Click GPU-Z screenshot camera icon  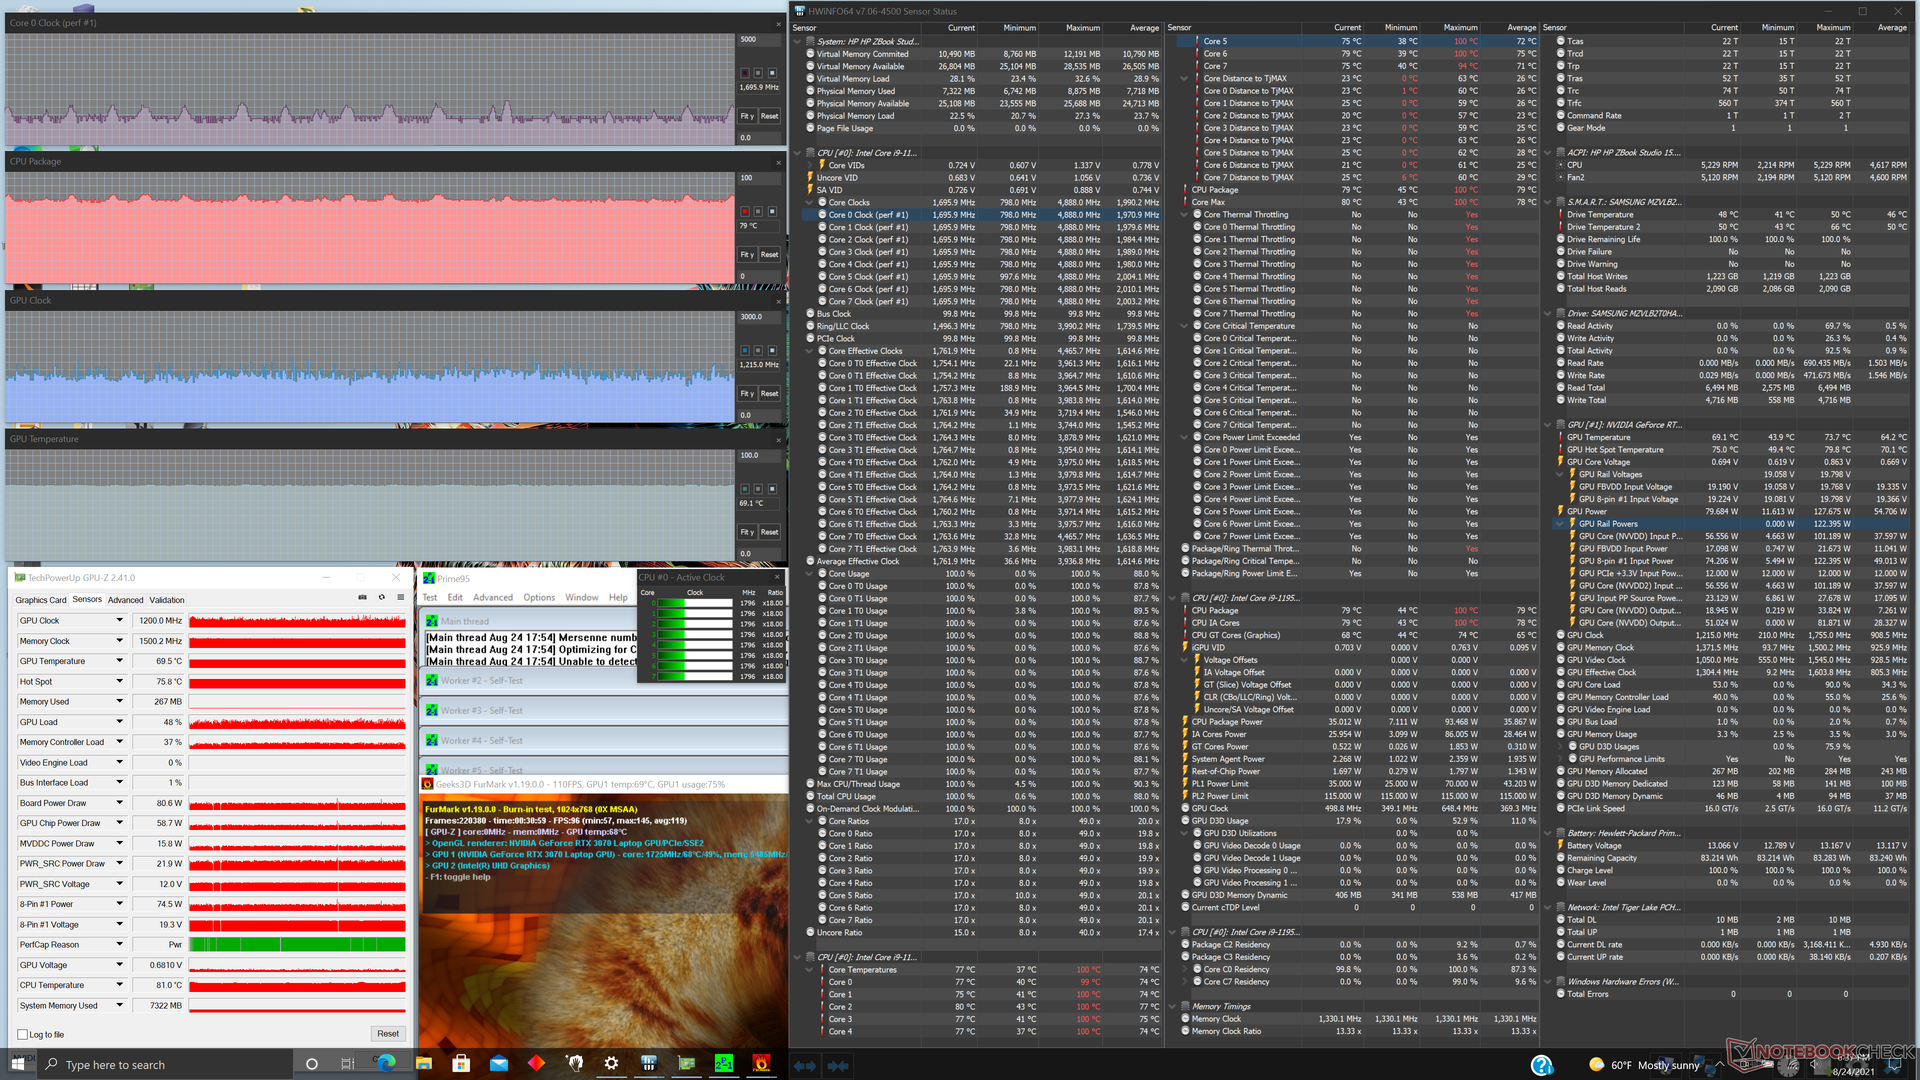[x=362, y=597]
